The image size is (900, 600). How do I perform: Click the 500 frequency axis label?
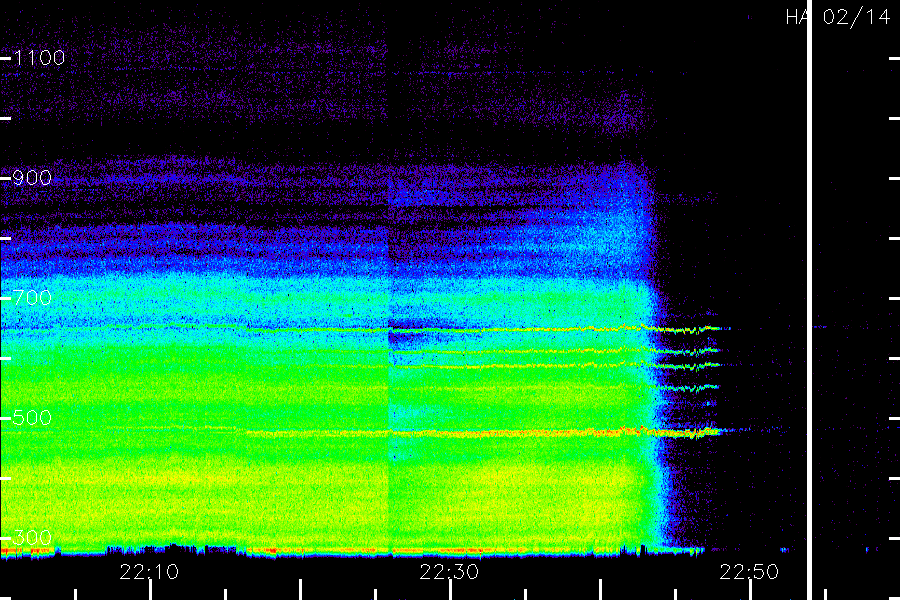(x=32, y=418)
